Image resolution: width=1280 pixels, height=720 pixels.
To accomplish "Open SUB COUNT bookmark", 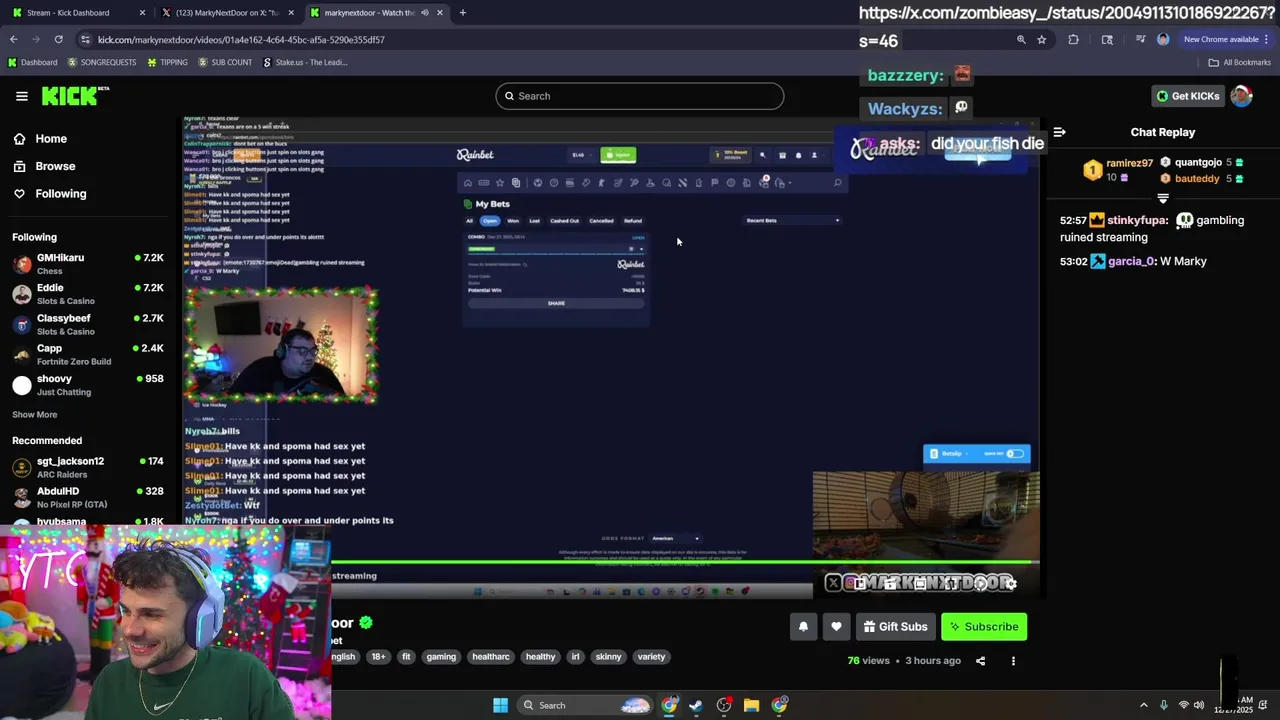I will coord(224,62).
